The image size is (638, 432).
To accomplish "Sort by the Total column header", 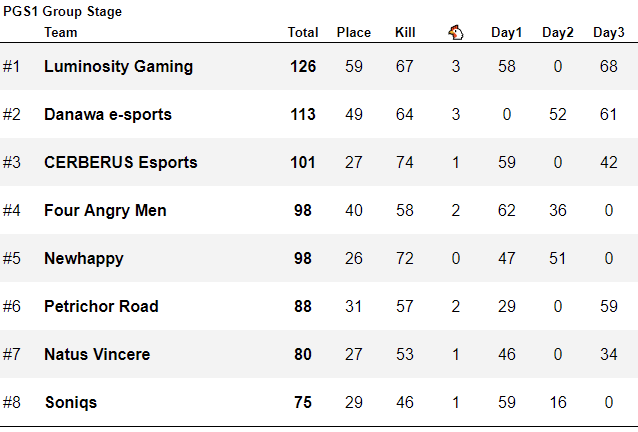I will tap(303, 32).
